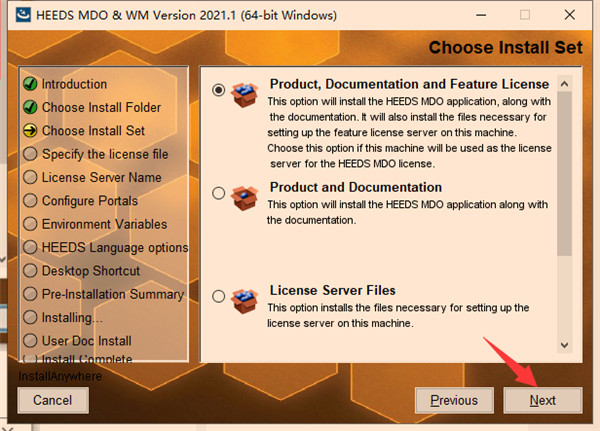The image size is (600, 431).
Task: Click the step circle beside Installing...
Action: (30, 317)
